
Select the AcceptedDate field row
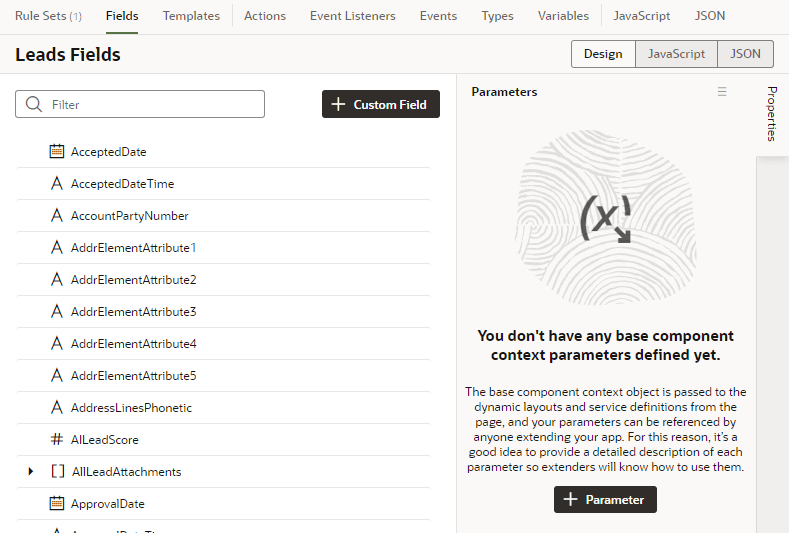[x=223, y=151]
